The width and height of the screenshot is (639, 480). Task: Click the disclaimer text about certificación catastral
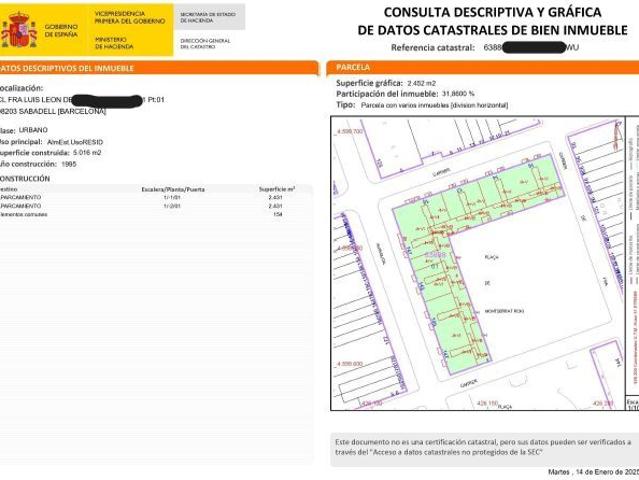point(483,447)
